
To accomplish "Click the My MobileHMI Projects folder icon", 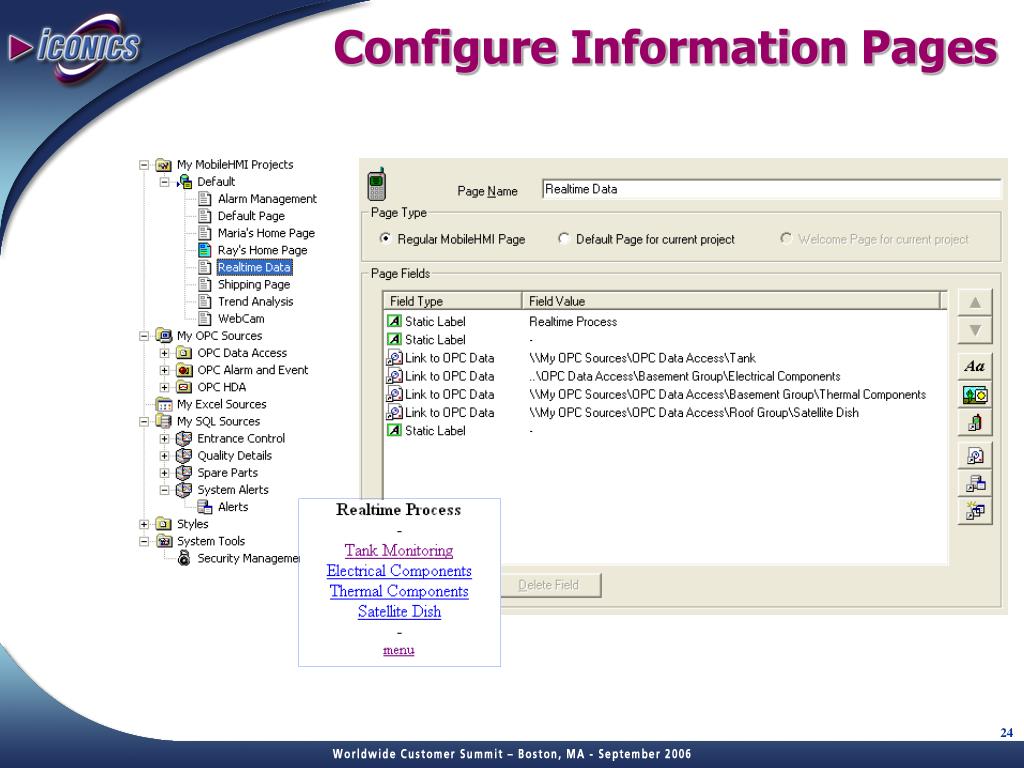I will 163,165.
